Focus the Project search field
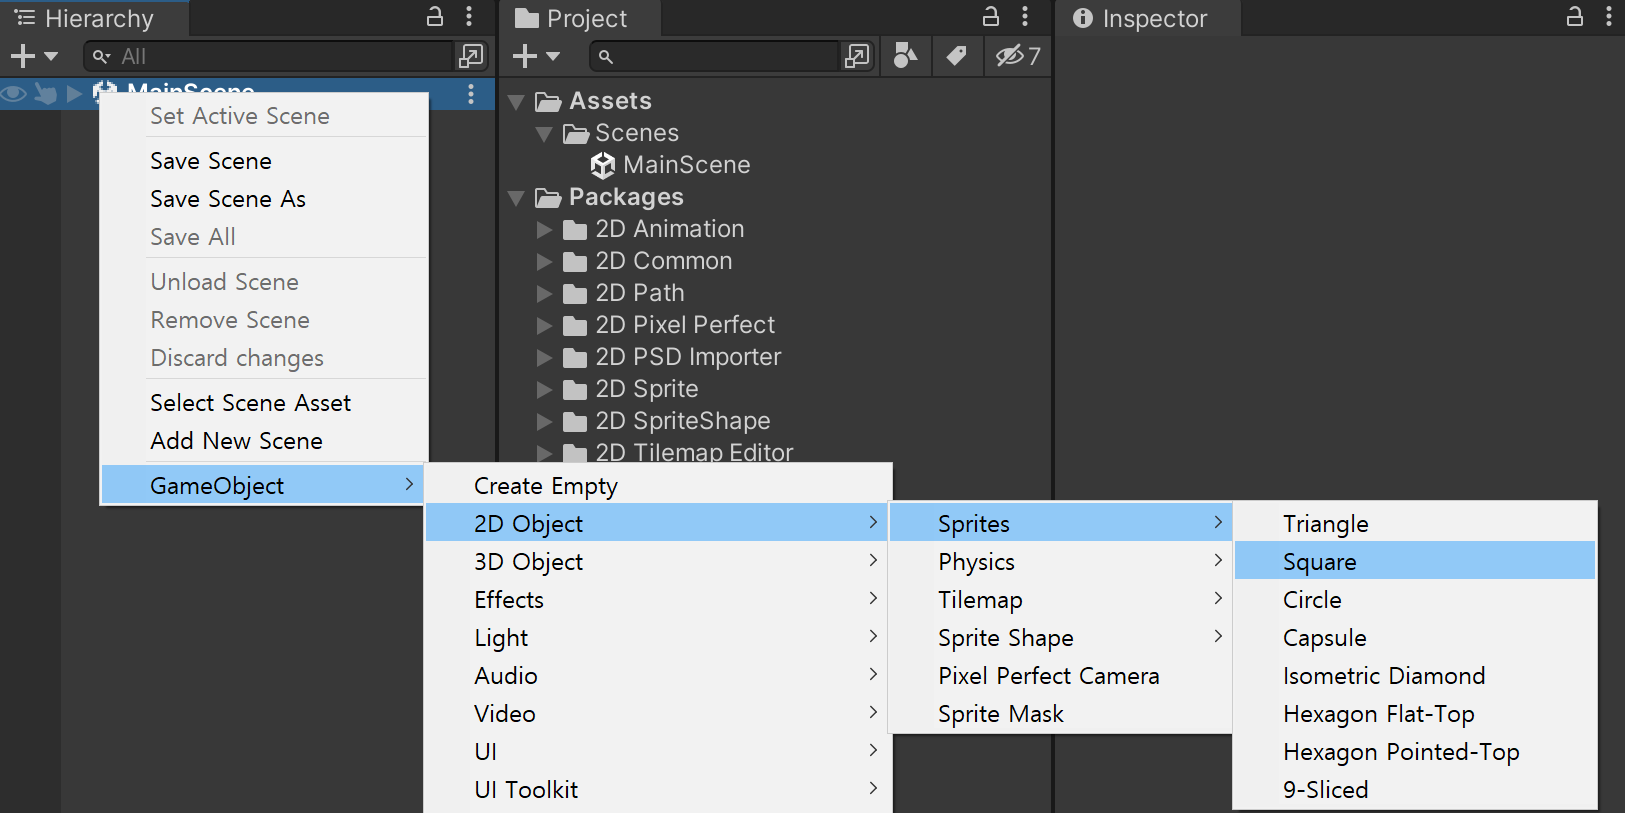This screenshot has width=1625, height=813. (x=714, y=57)
